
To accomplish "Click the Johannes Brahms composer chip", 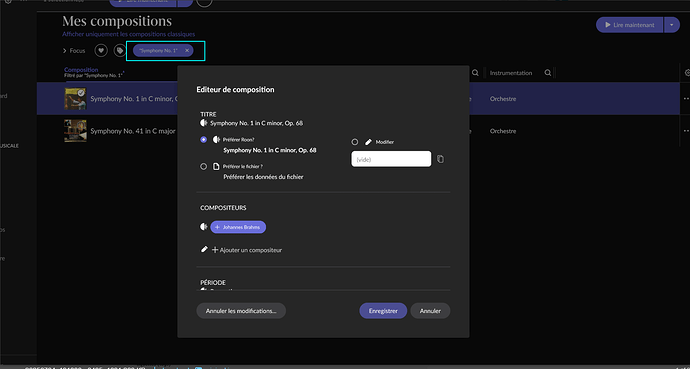I will point(238,227).
